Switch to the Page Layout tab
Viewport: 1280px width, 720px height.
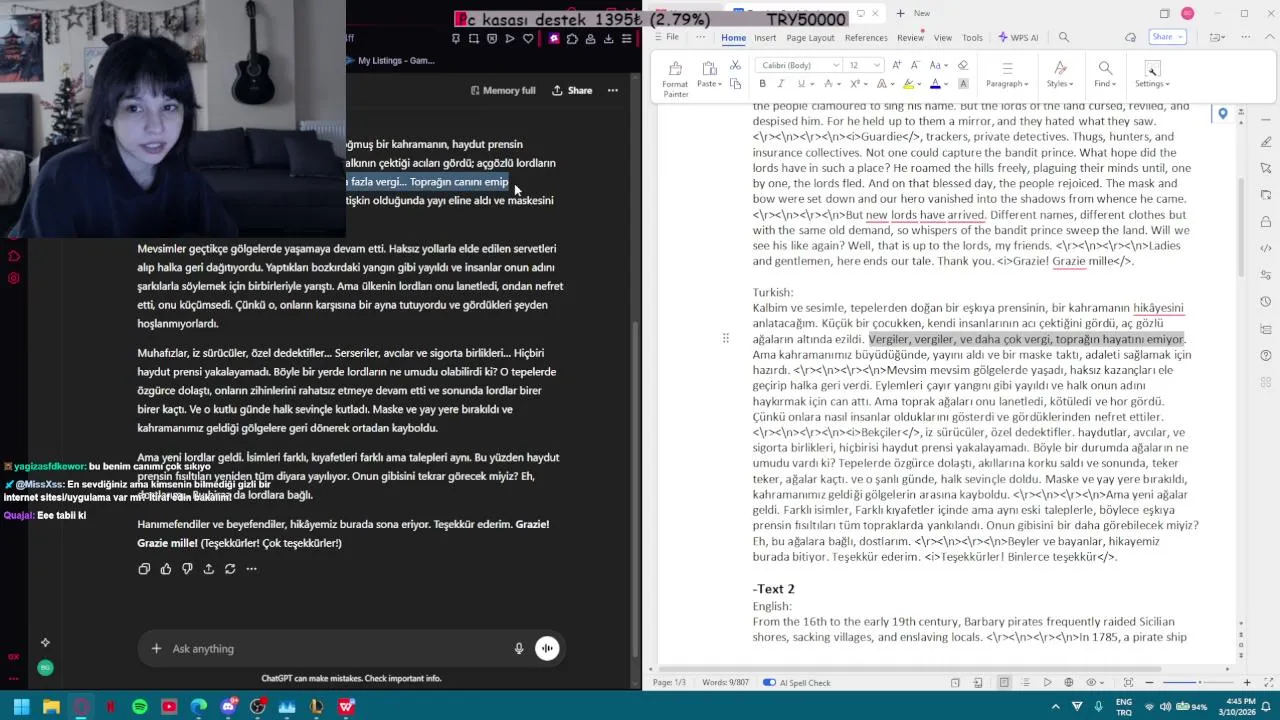[x=810, y=38]
